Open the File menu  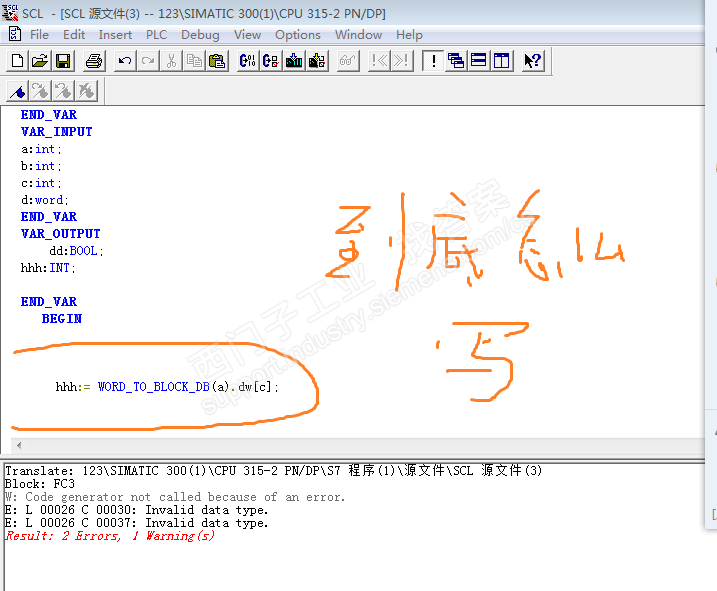click(x=39, y=35)
